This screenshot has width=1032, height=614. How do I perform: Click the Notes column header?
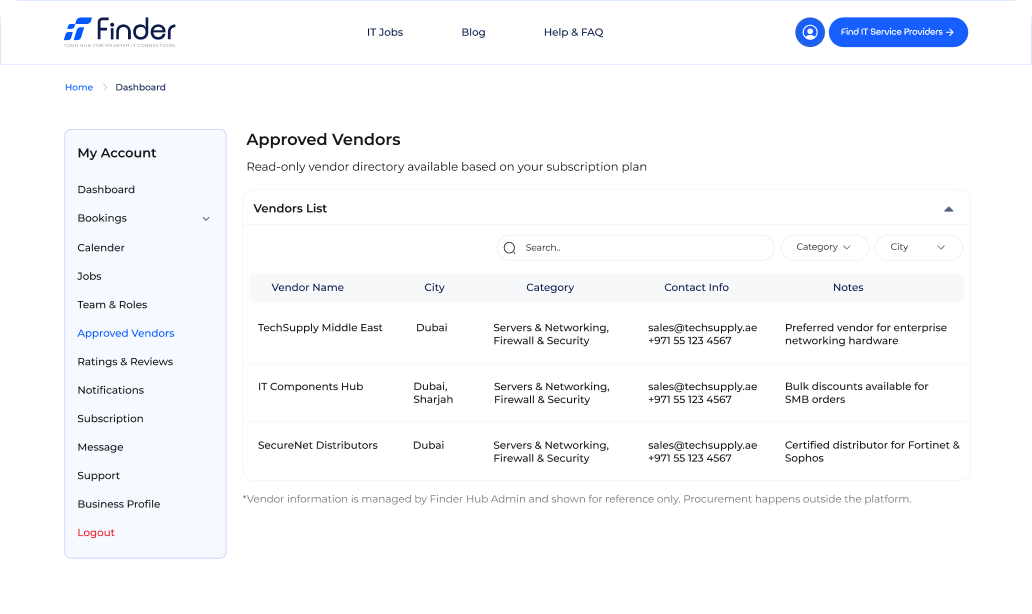[848, 288]
